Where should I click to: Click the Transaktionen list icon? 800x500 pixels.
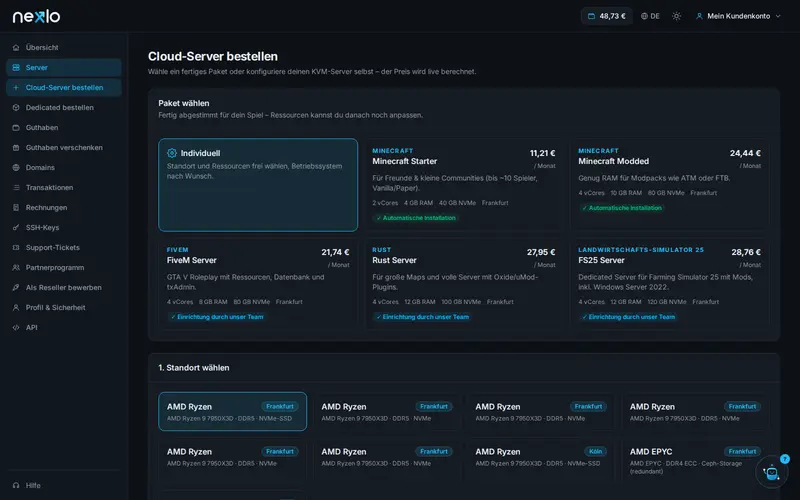(x=16, y=187)
